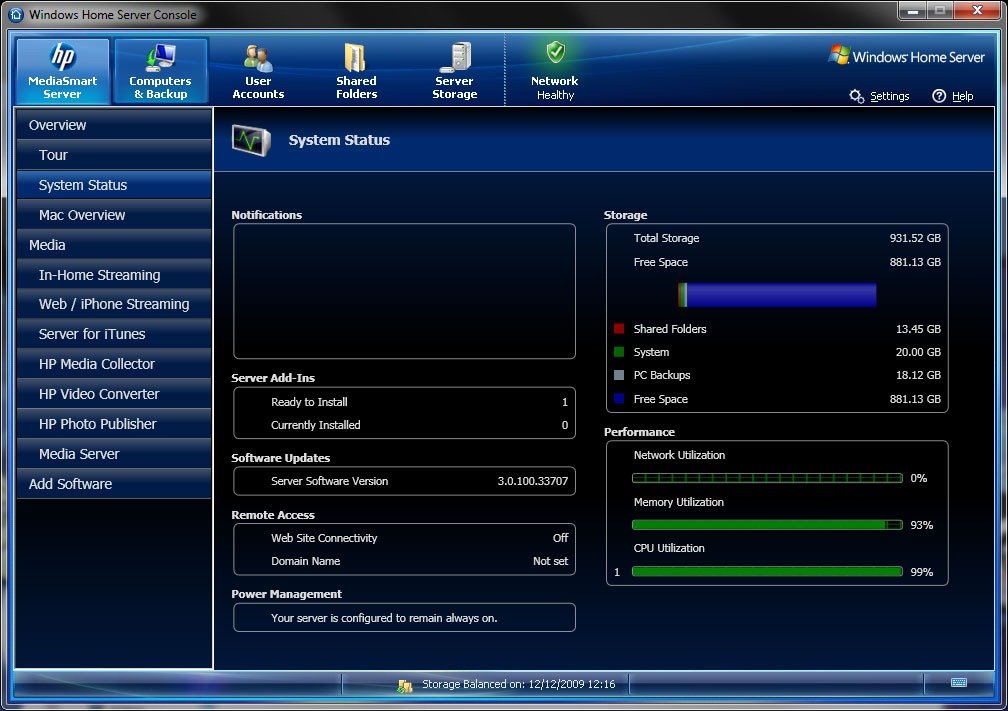Minimize the Windows Home Server Console
This screenshot has height=711, width=1008.
(912, 11)
